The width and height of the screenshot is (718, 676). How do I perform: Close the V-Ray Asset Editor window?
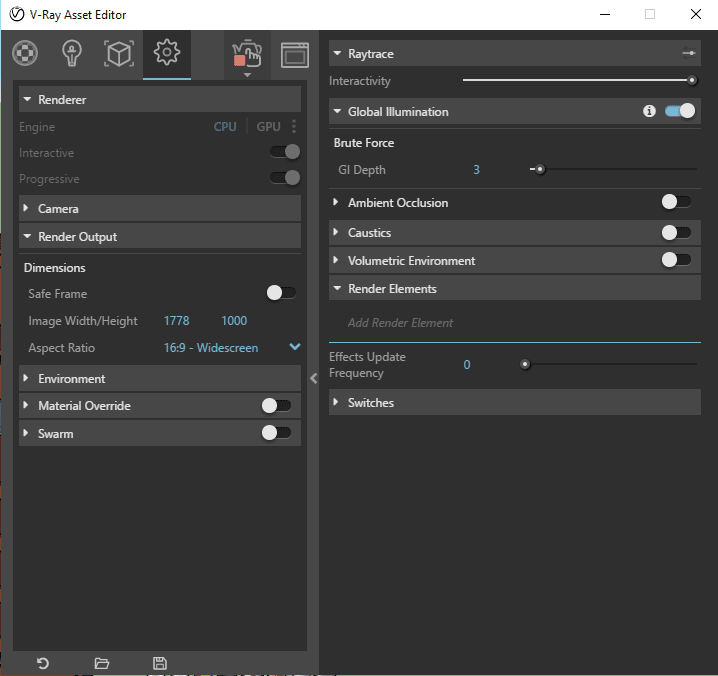coord(696,14)
